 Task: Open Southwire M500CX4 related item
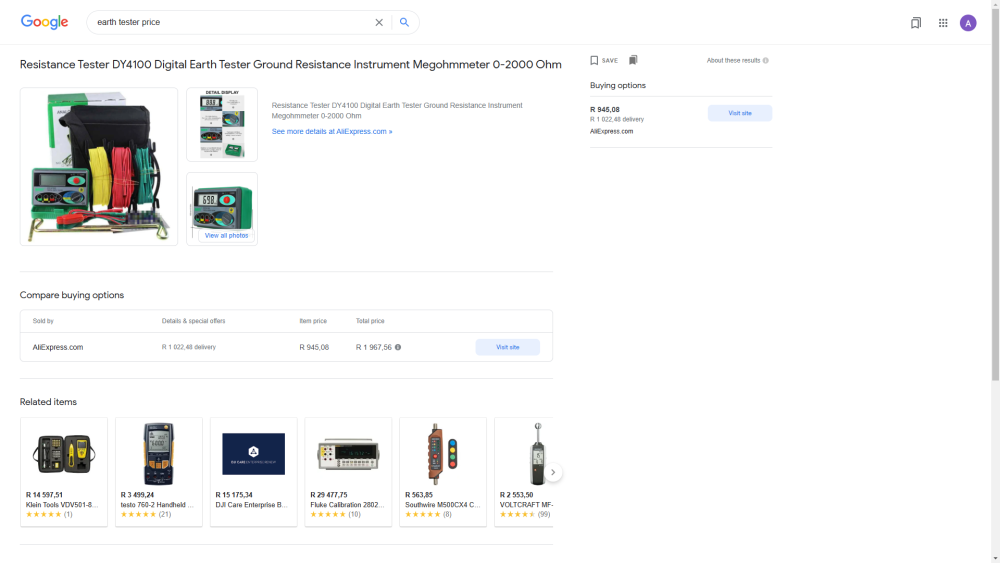443,472
